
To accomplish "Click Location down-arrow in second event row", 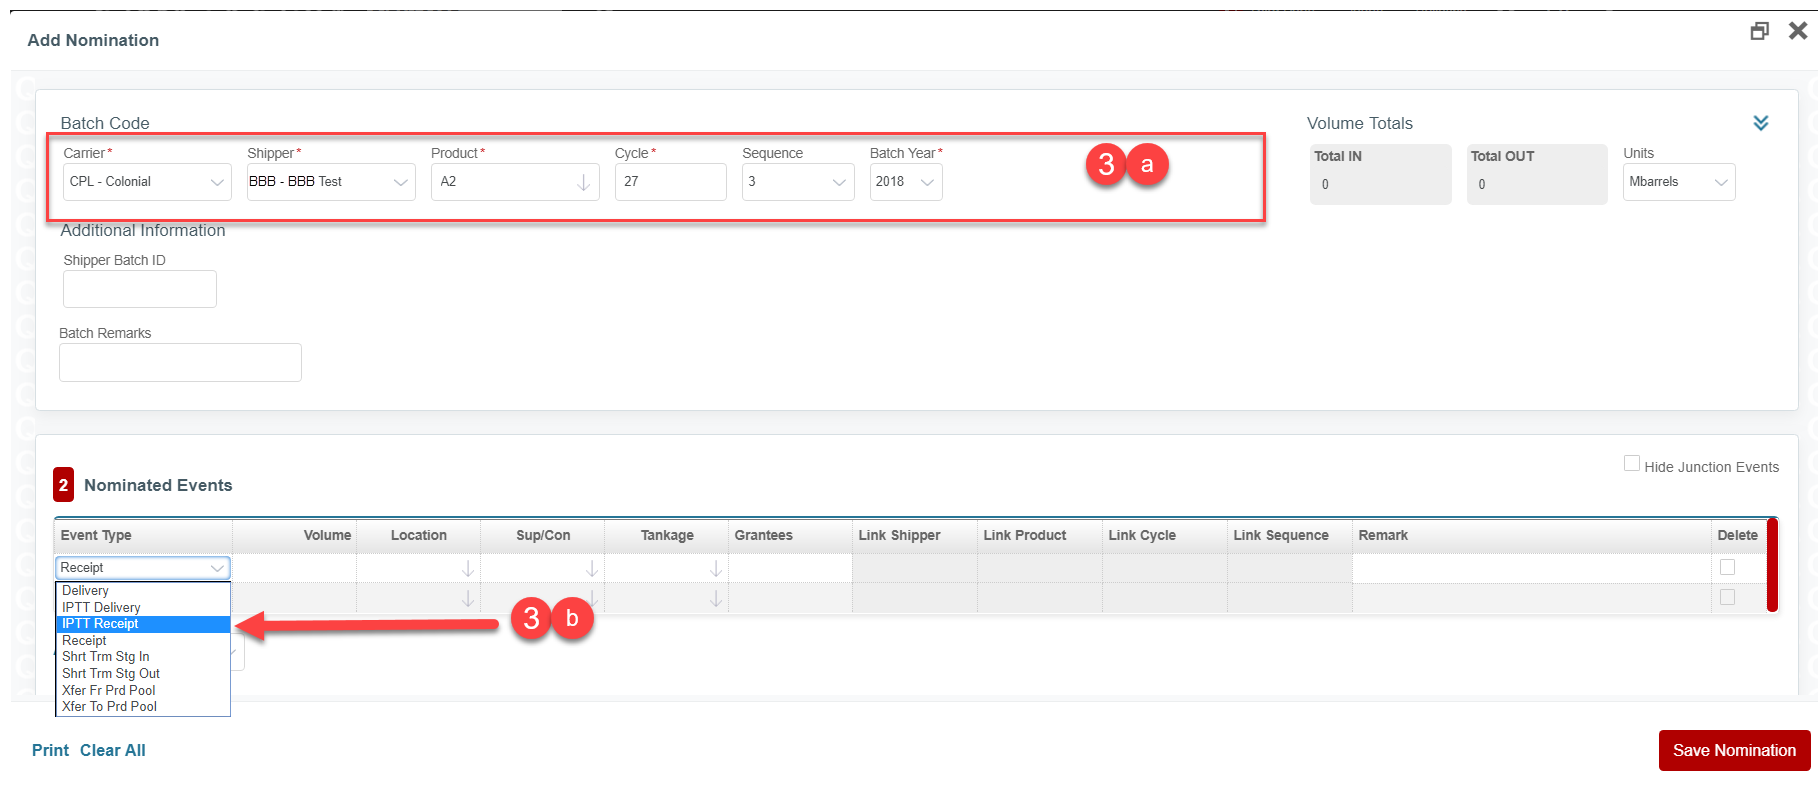I will click(x=467, y=598).
